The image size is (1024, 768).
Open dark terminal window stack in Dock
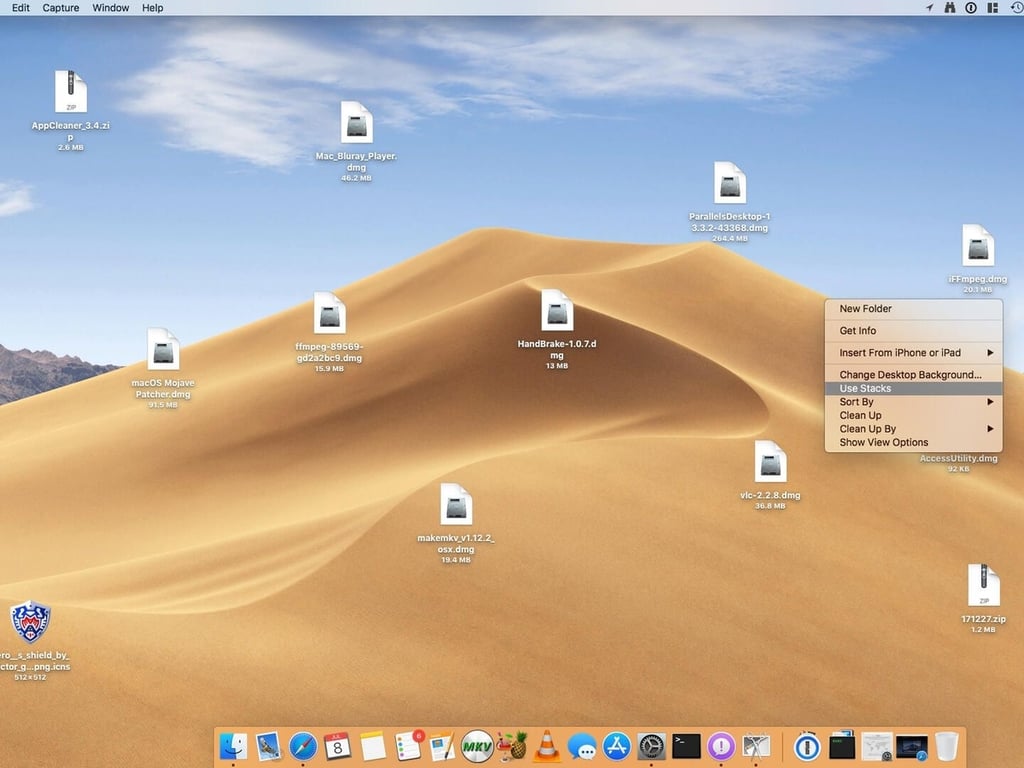(842, 746)
